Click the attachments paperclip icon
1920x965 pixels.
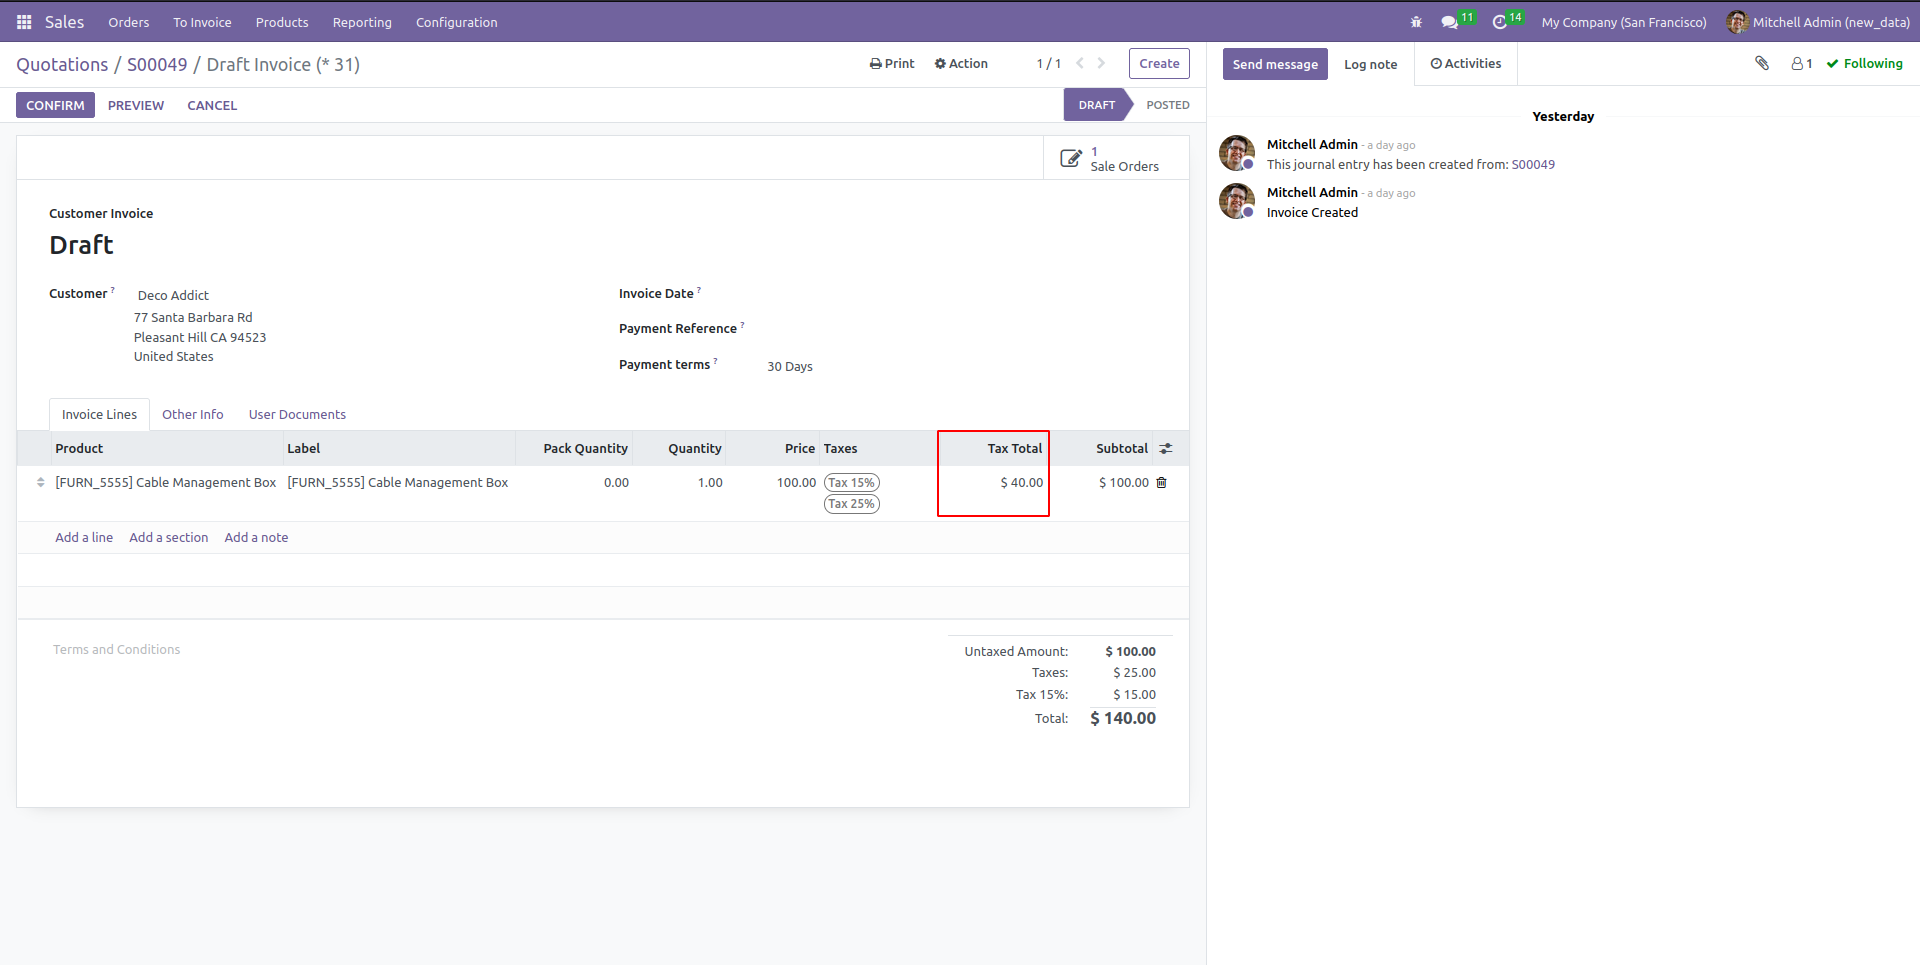1762,63
